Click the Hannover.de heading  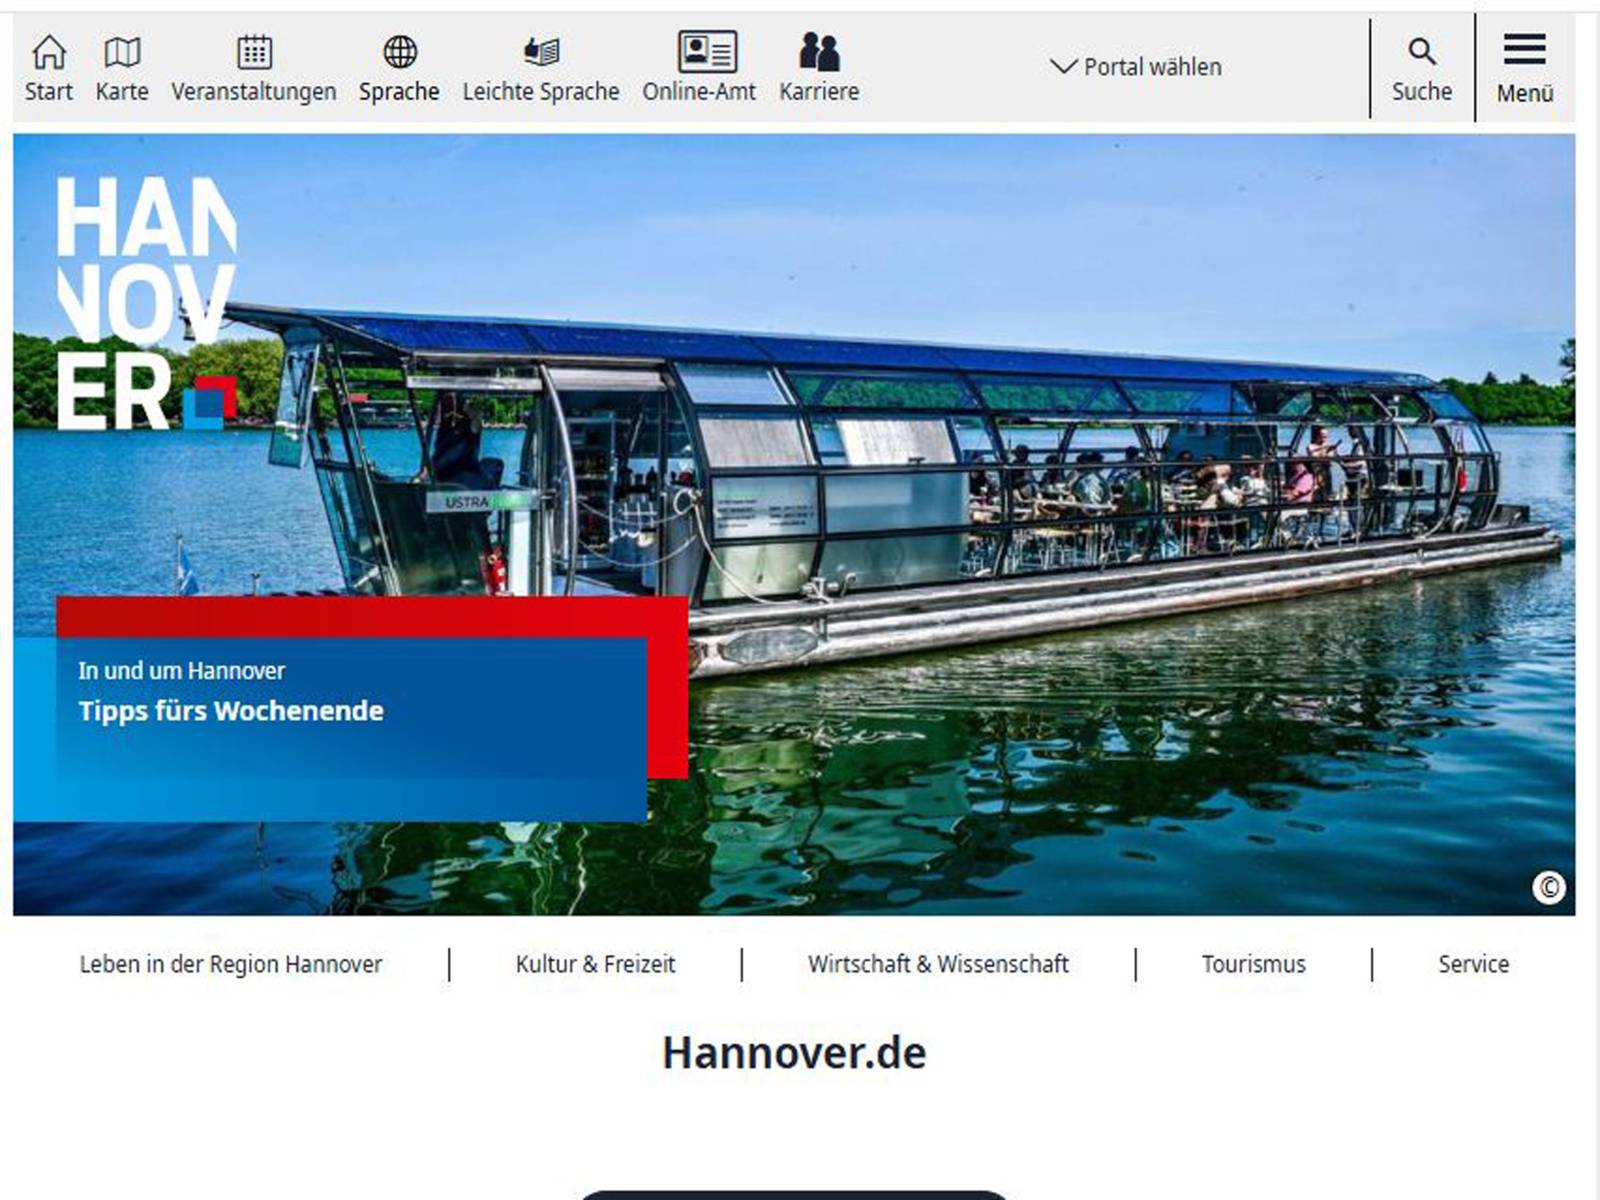click(794, 1053)
